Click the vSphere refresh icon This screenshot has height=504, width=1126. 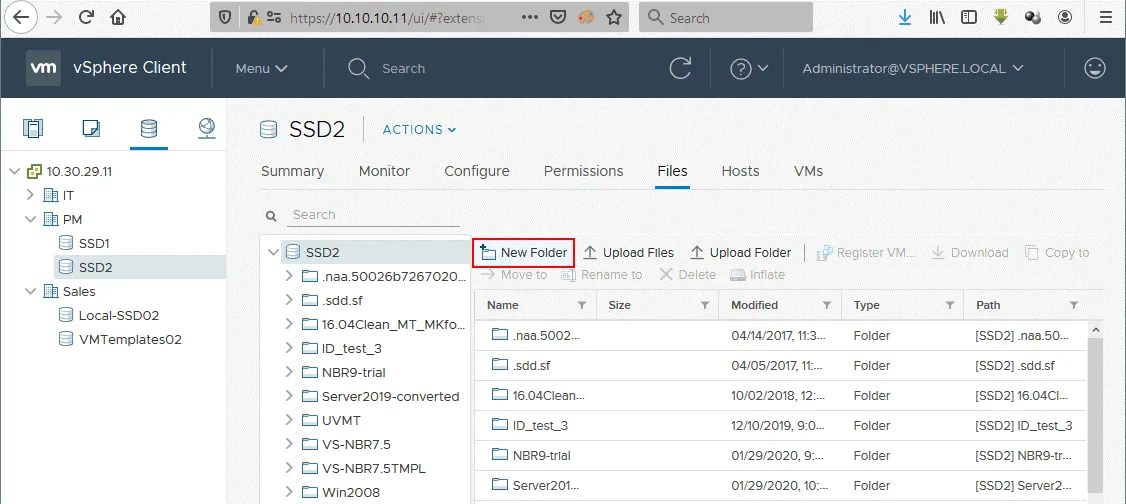[681, 68]
